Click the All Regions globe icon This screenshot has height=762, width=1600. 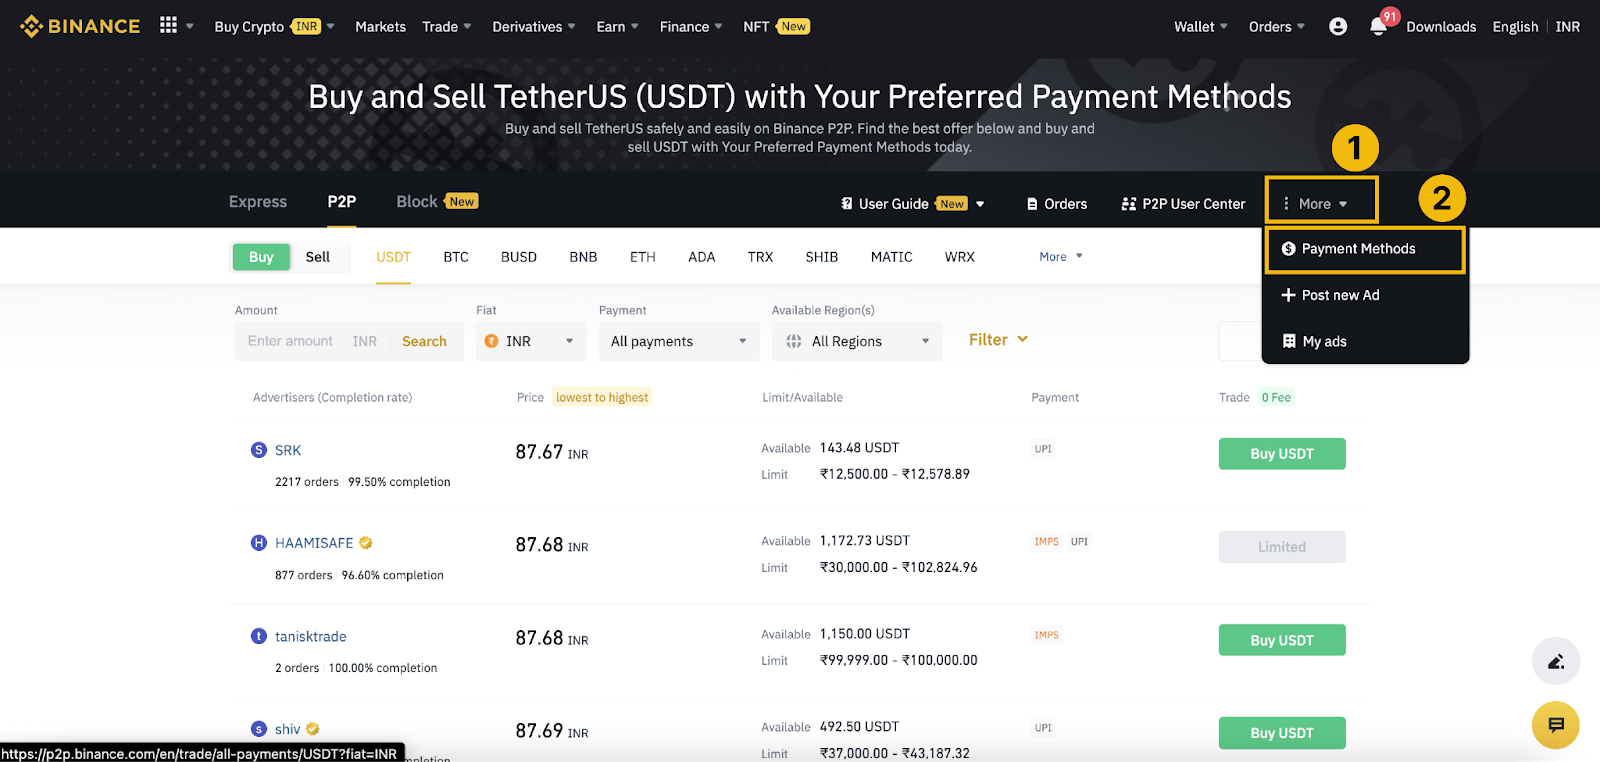click(794, 341)
